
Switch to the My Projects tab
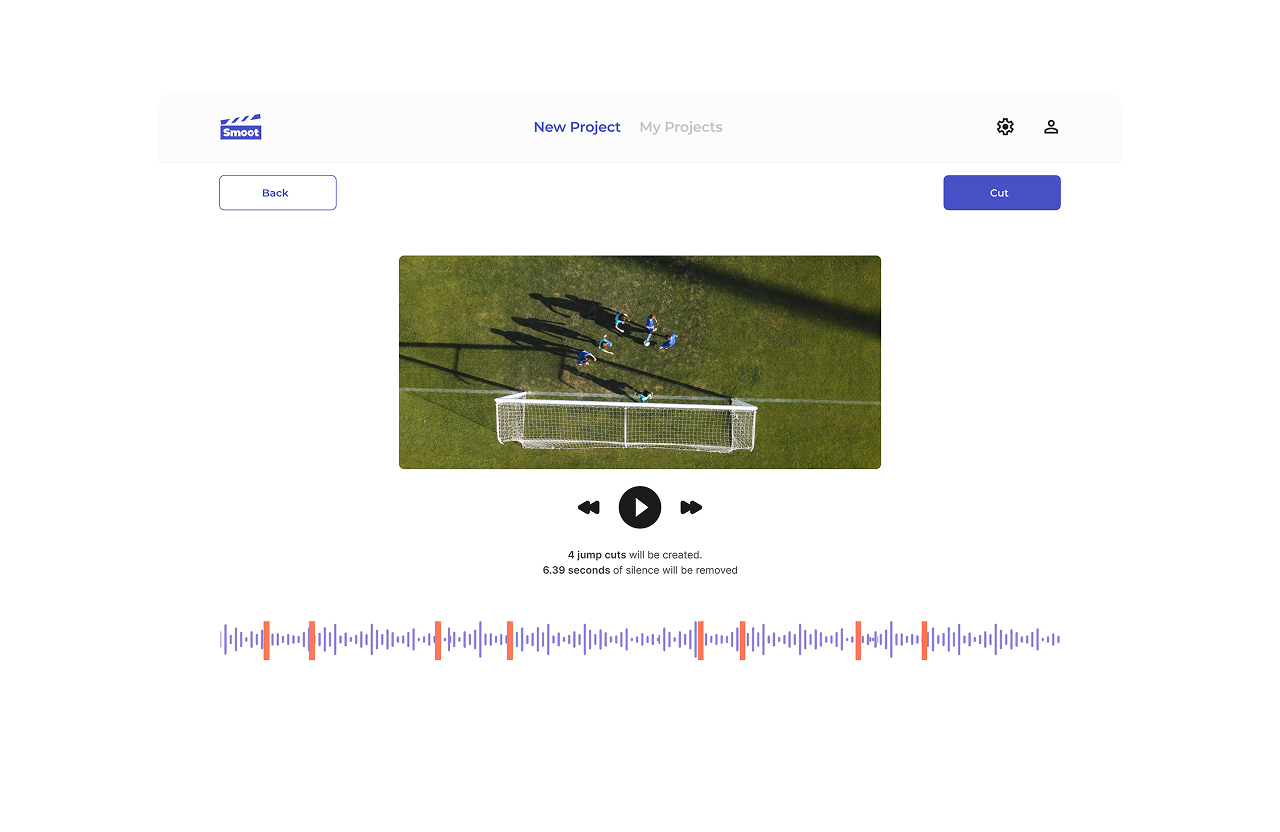681,127
